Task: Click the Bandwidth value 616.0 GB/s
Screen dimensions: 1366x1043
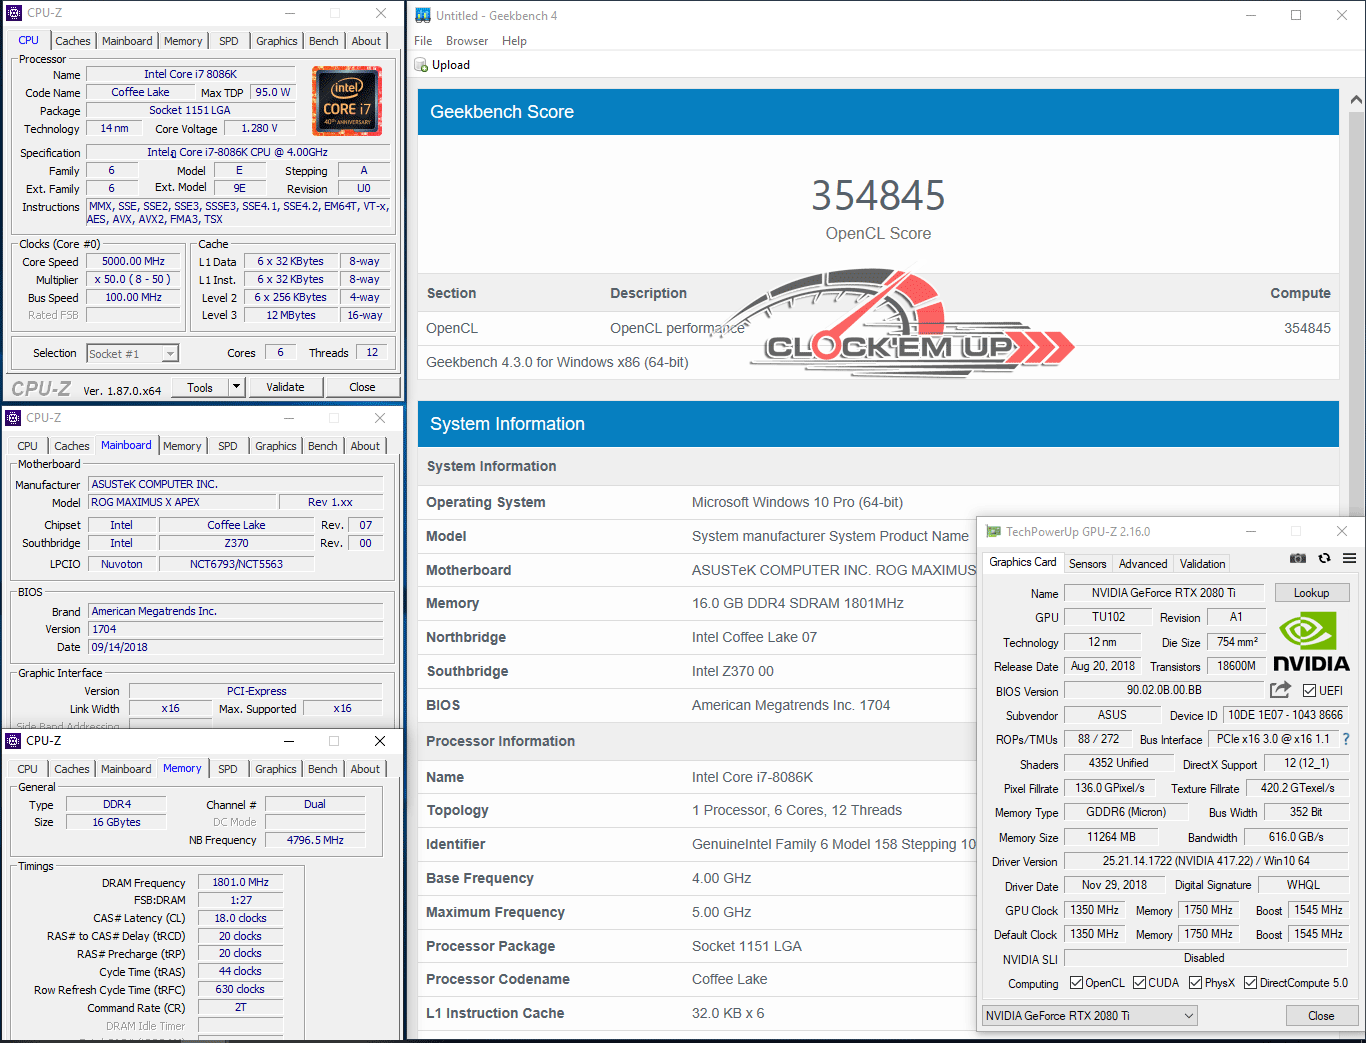Action: point(1296,837)
